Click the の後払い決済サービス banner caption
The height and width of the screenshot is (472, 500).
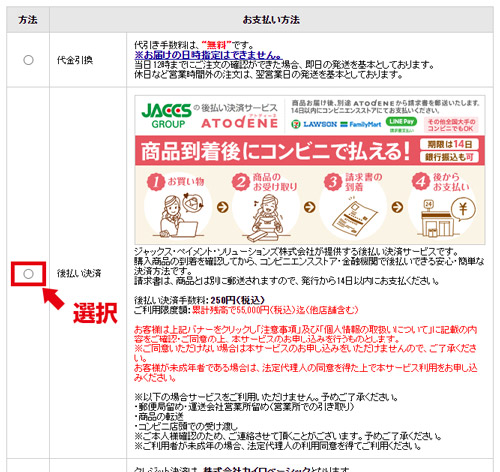pyautogui.click(x=236, y=108)
